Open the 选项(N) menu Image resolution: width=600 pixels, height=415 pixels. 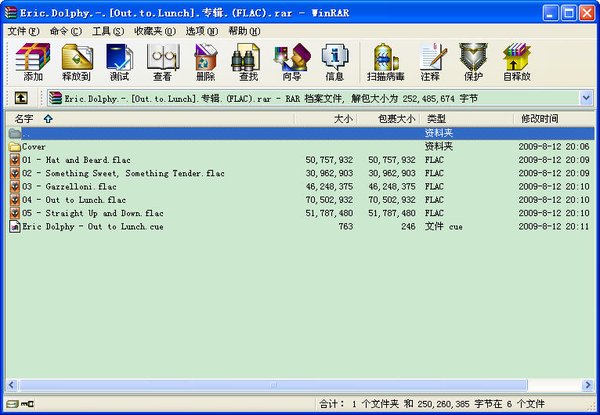(202, 31)
